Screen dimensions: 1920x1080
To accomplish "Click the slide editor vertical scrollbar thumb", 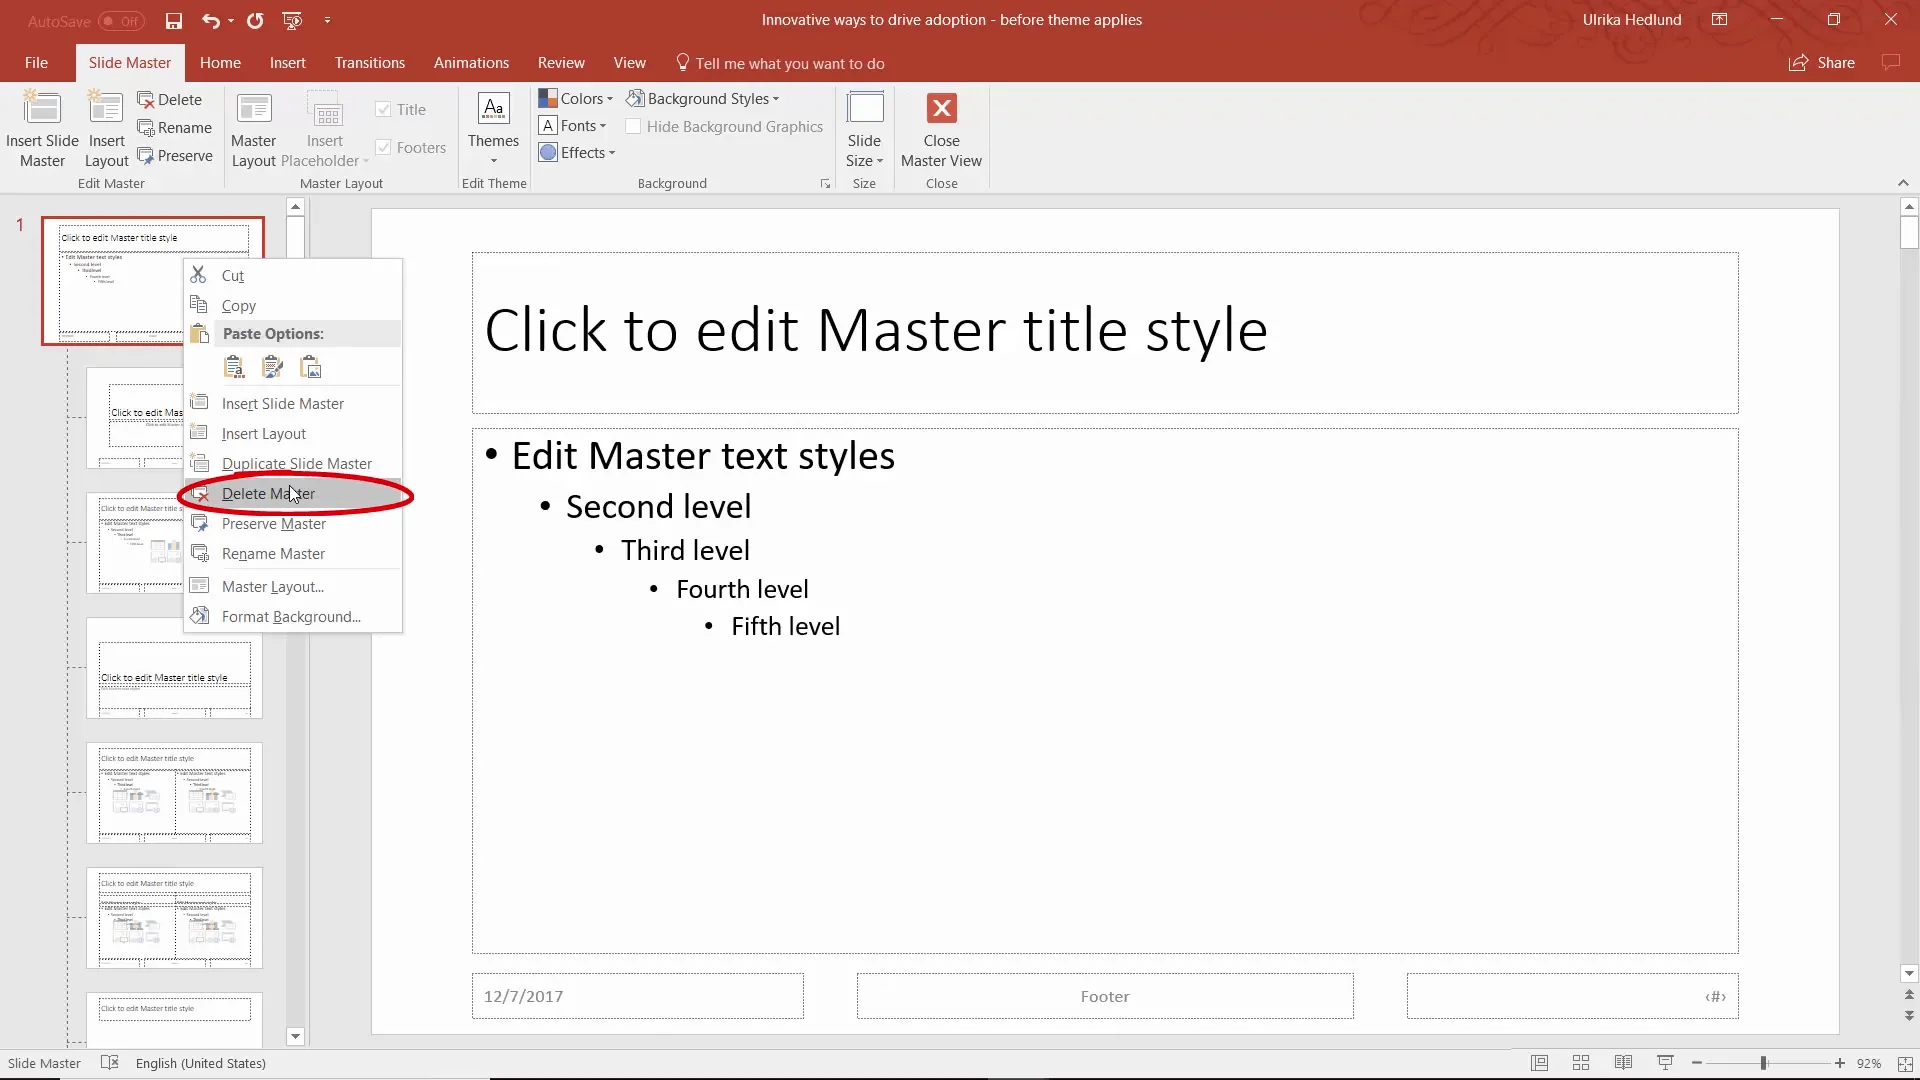I will coord(1909,233).
